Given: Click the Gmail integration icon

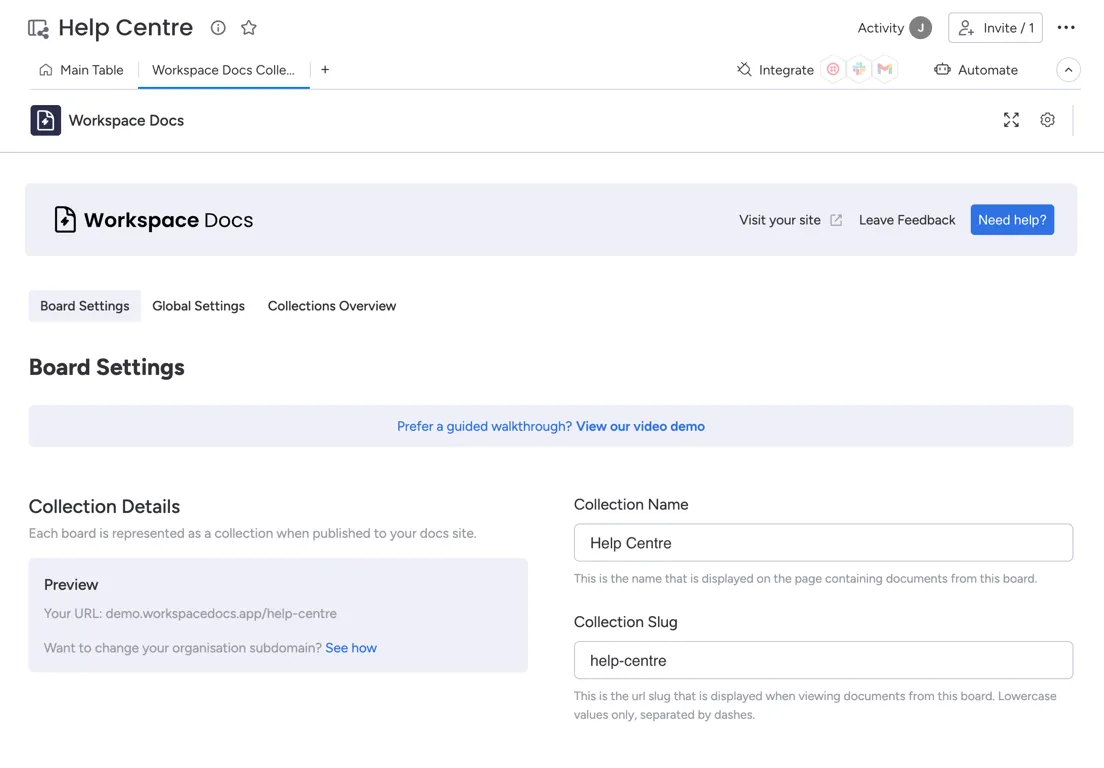Looking at the screenshot, I should pyautogui.click(x=885, y=70).
